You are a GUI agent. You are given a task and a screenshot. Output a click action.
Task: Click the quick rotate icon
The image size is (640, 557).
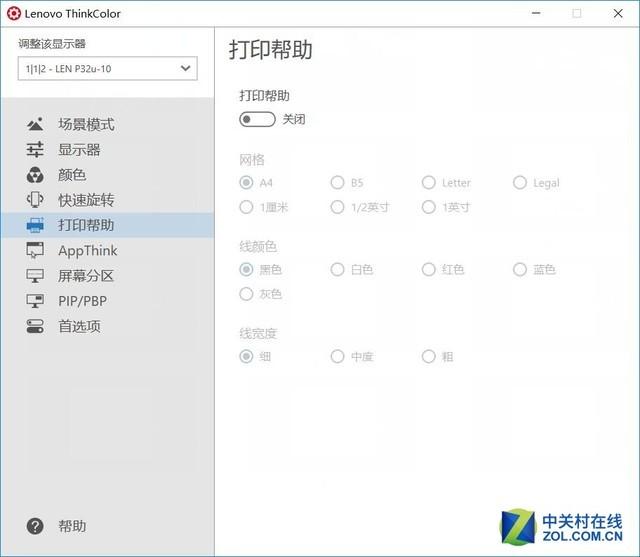coord(35,200)
